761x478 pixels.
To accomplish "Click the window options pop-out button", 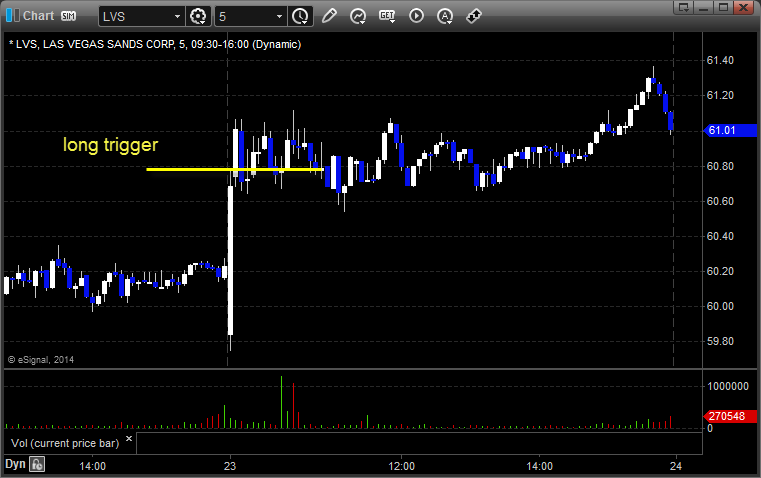I will (x=684, y=7).
